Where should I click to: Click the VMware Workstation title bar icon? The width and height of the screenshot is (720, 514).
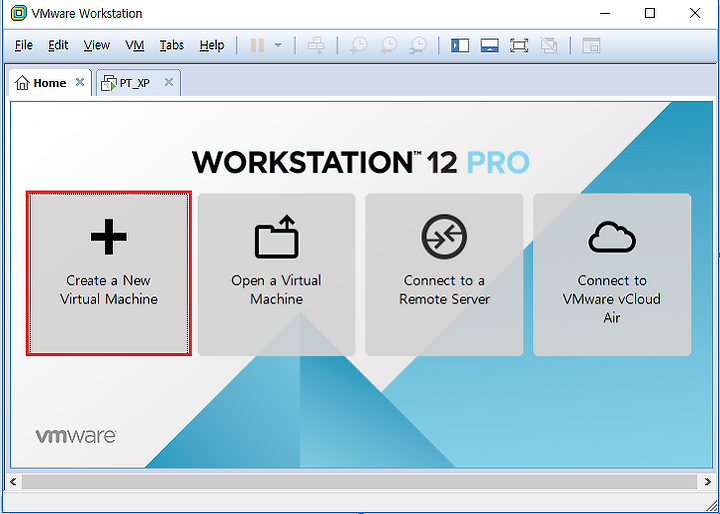(19, 13)
